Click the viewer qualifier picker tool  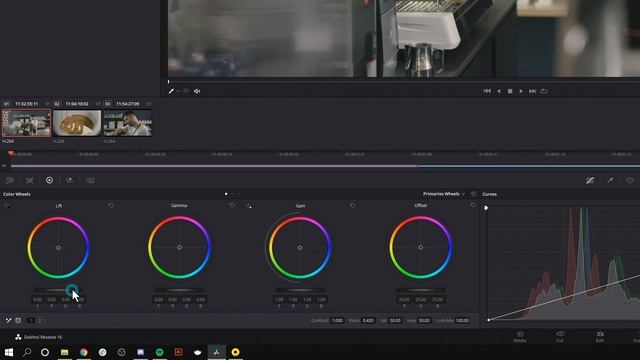pos(171,91)
